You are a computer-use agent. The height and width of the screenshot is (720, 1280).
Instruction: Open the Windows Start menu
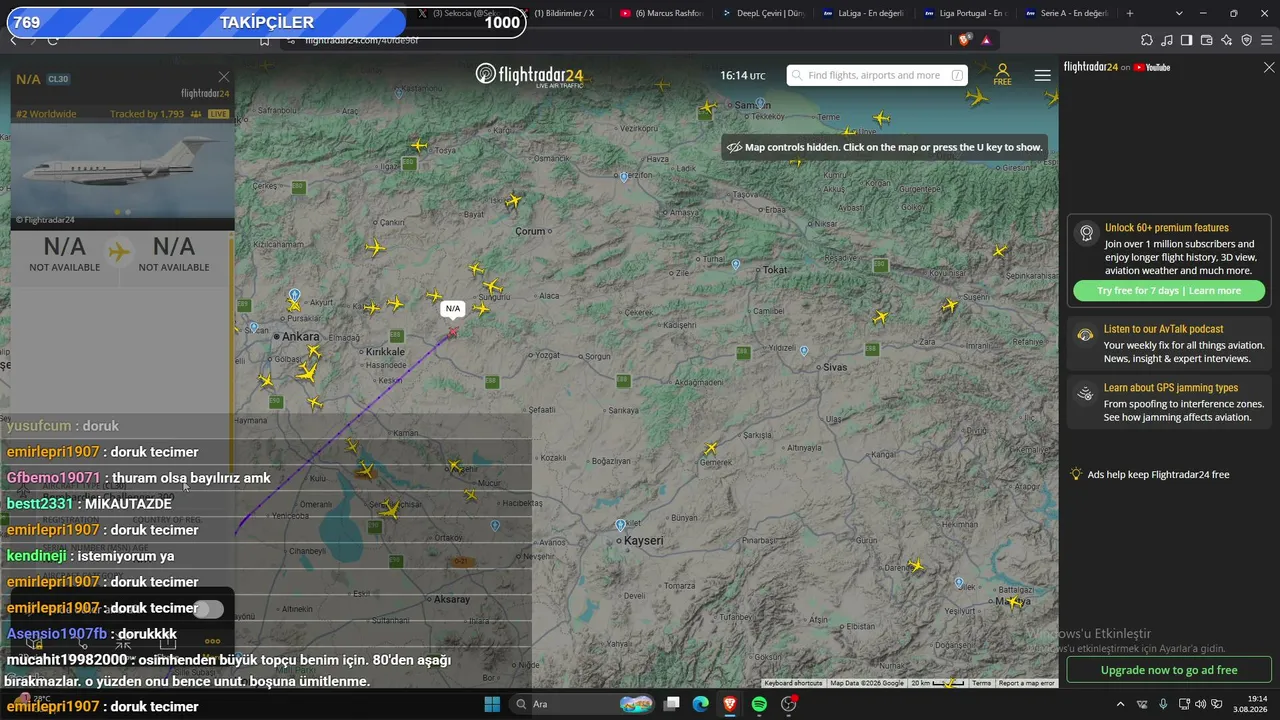tap(492, 704)
